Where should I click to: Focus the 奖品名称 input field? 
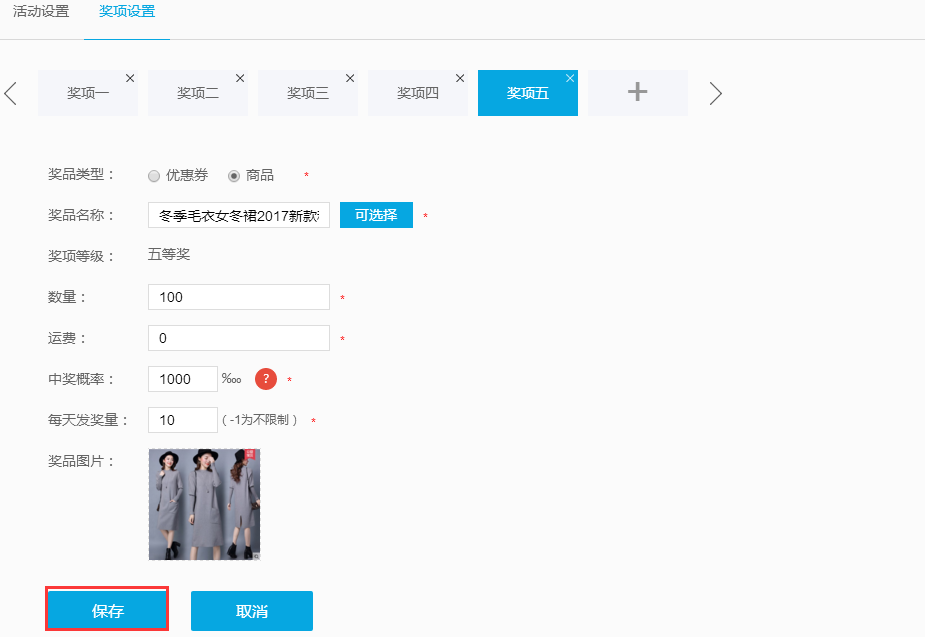239,215
